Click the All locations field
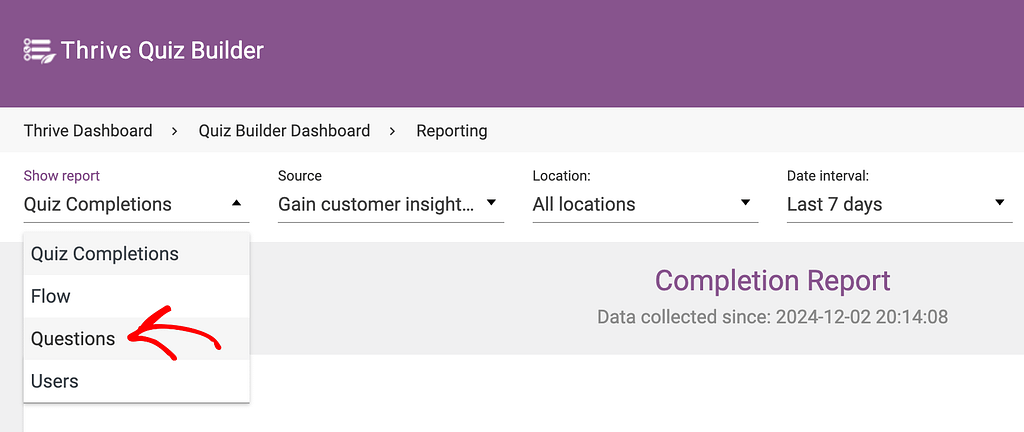This screenshot has height=432, width=1024. 645,204
